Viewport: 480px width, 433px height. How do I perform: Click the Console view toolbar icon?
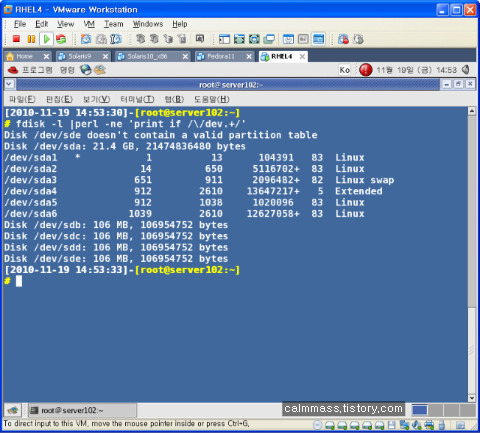(x=318, y=39)
